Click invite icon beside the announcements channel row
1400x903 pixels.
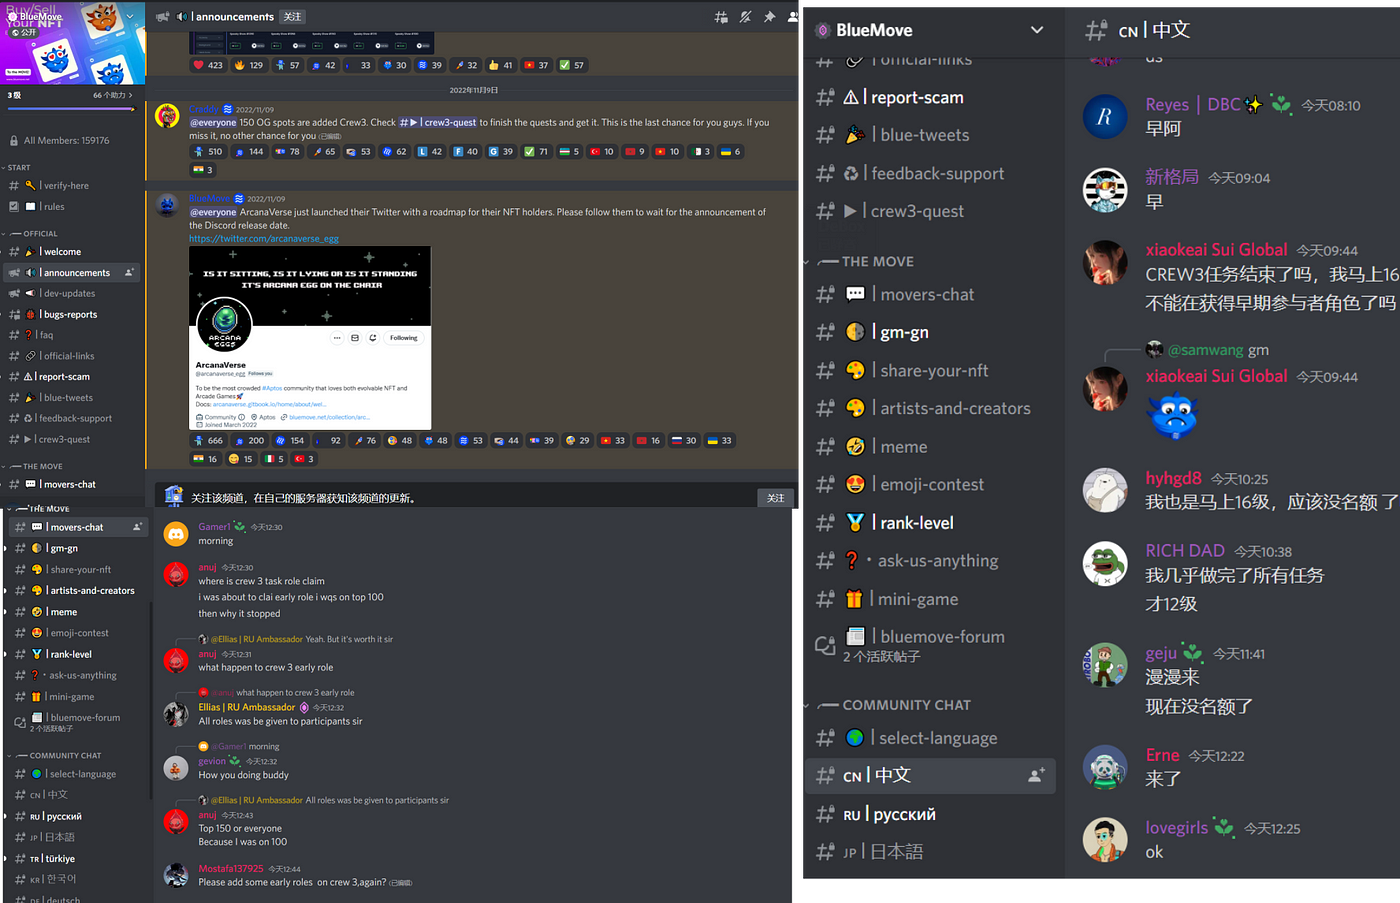[129, 272]
